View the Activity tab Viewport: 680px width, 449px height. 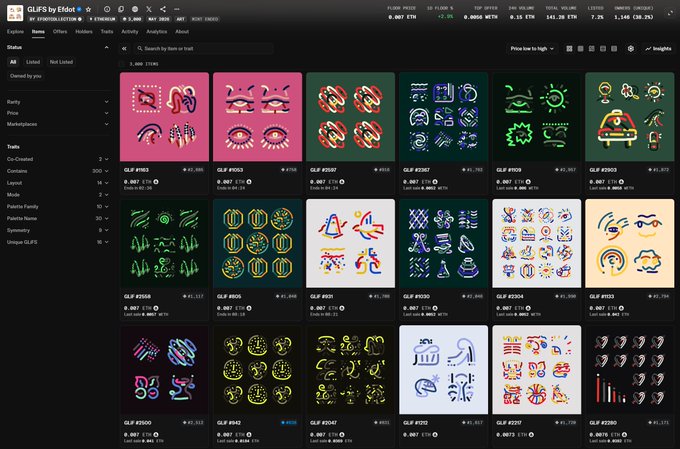(x=130, y=32)
